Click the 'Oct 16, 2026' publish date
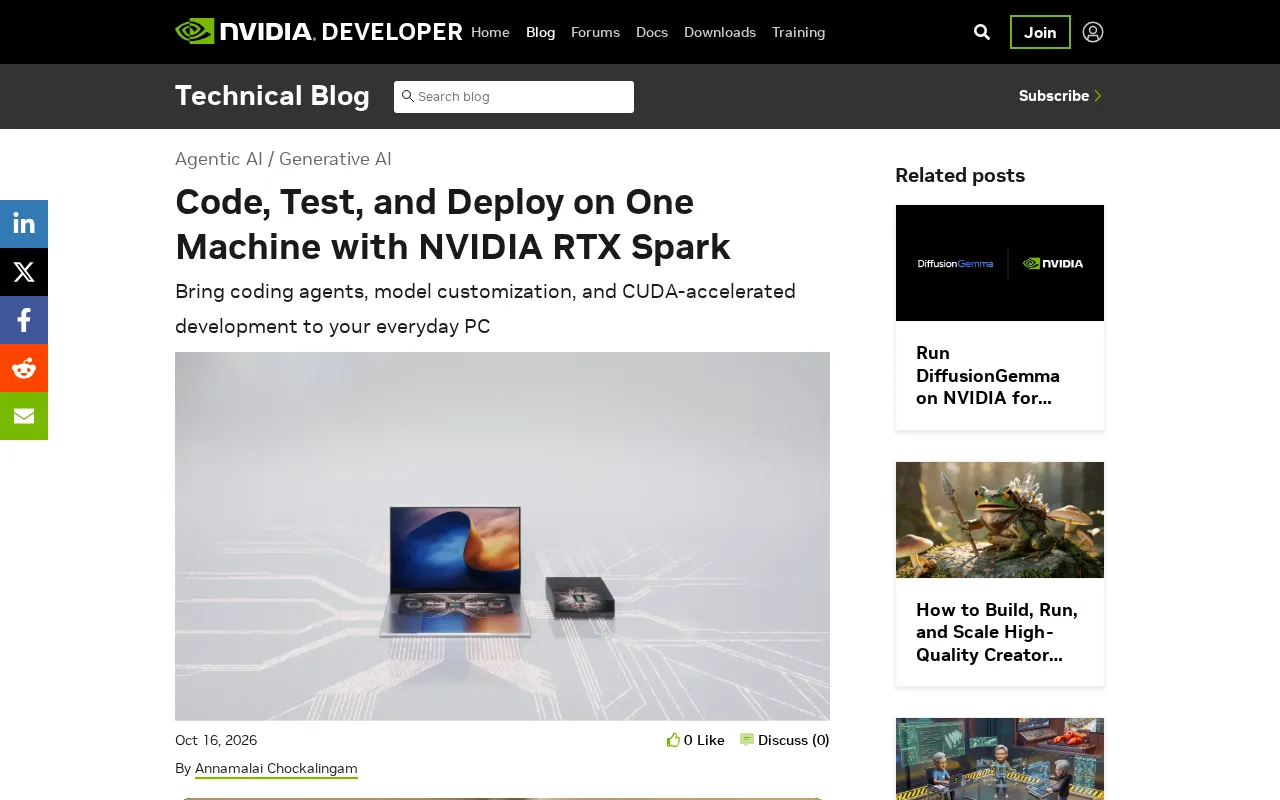 click(216, 740)
